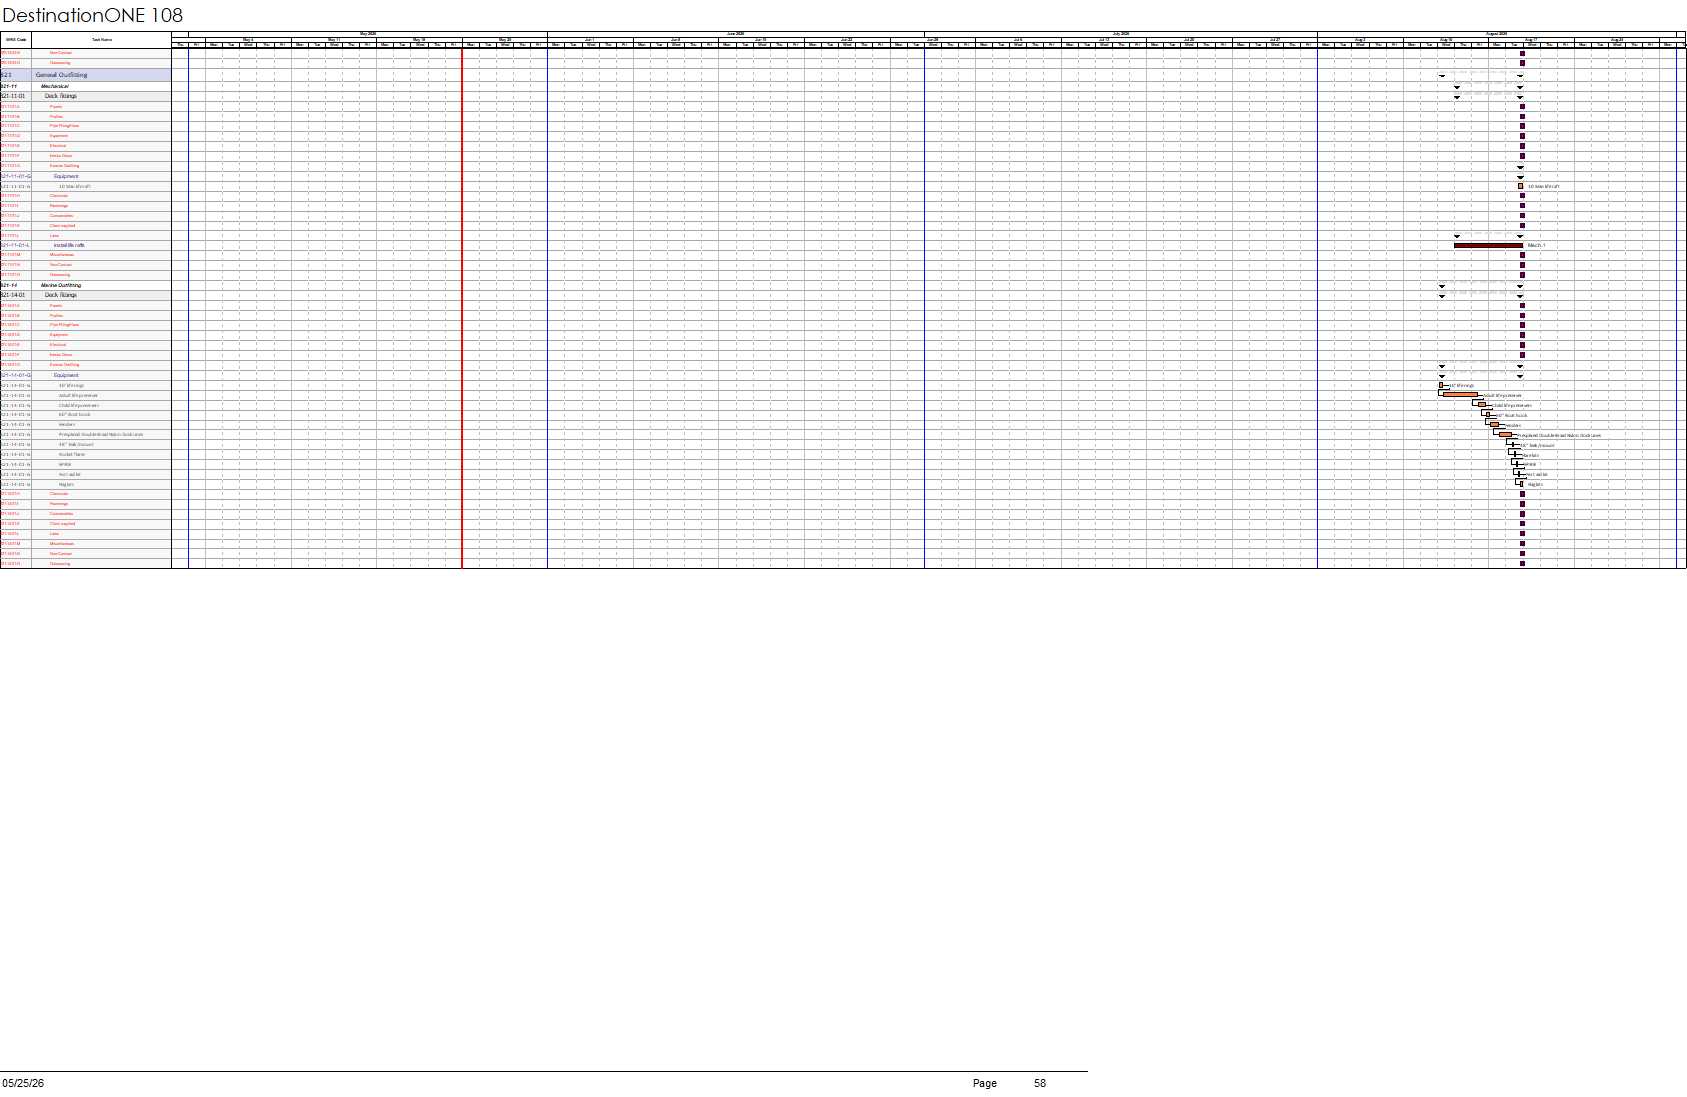Click Equipment in row 821-11-01-G
This screenshot has width=1687, height=1097.
coord(66,176)
